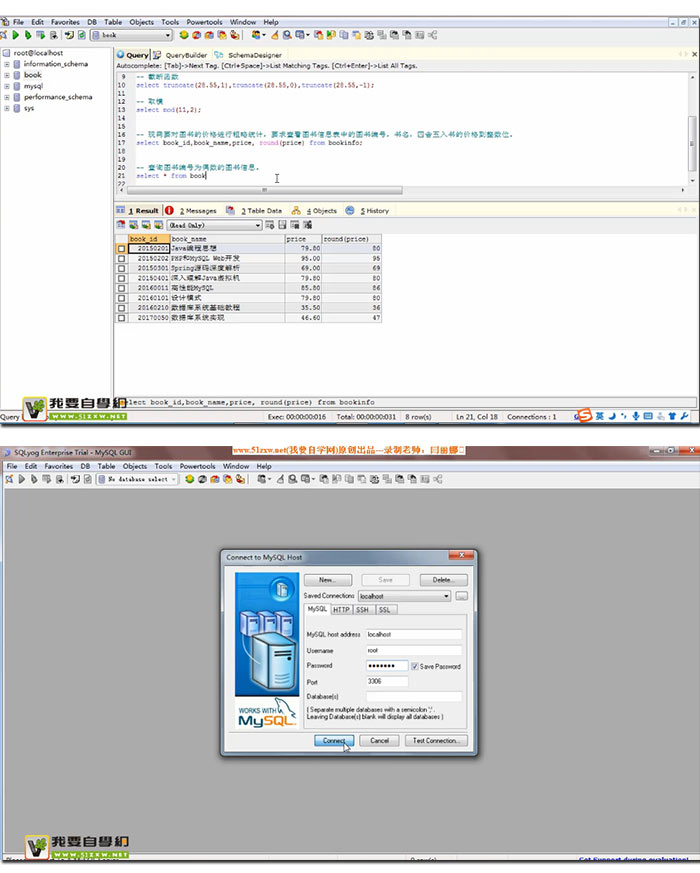Click the ellipsis button beside Saved Connections
Image resolution: width=700 pixels, height=873 pixels.
point(462,596)
